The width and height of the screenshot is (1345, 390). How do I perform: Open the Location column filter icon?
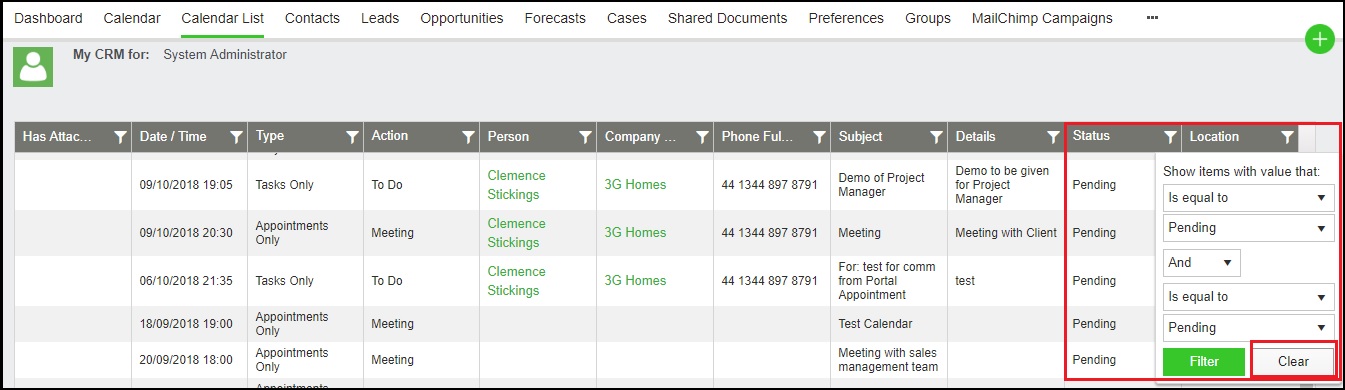click(x=1287, y=137)
